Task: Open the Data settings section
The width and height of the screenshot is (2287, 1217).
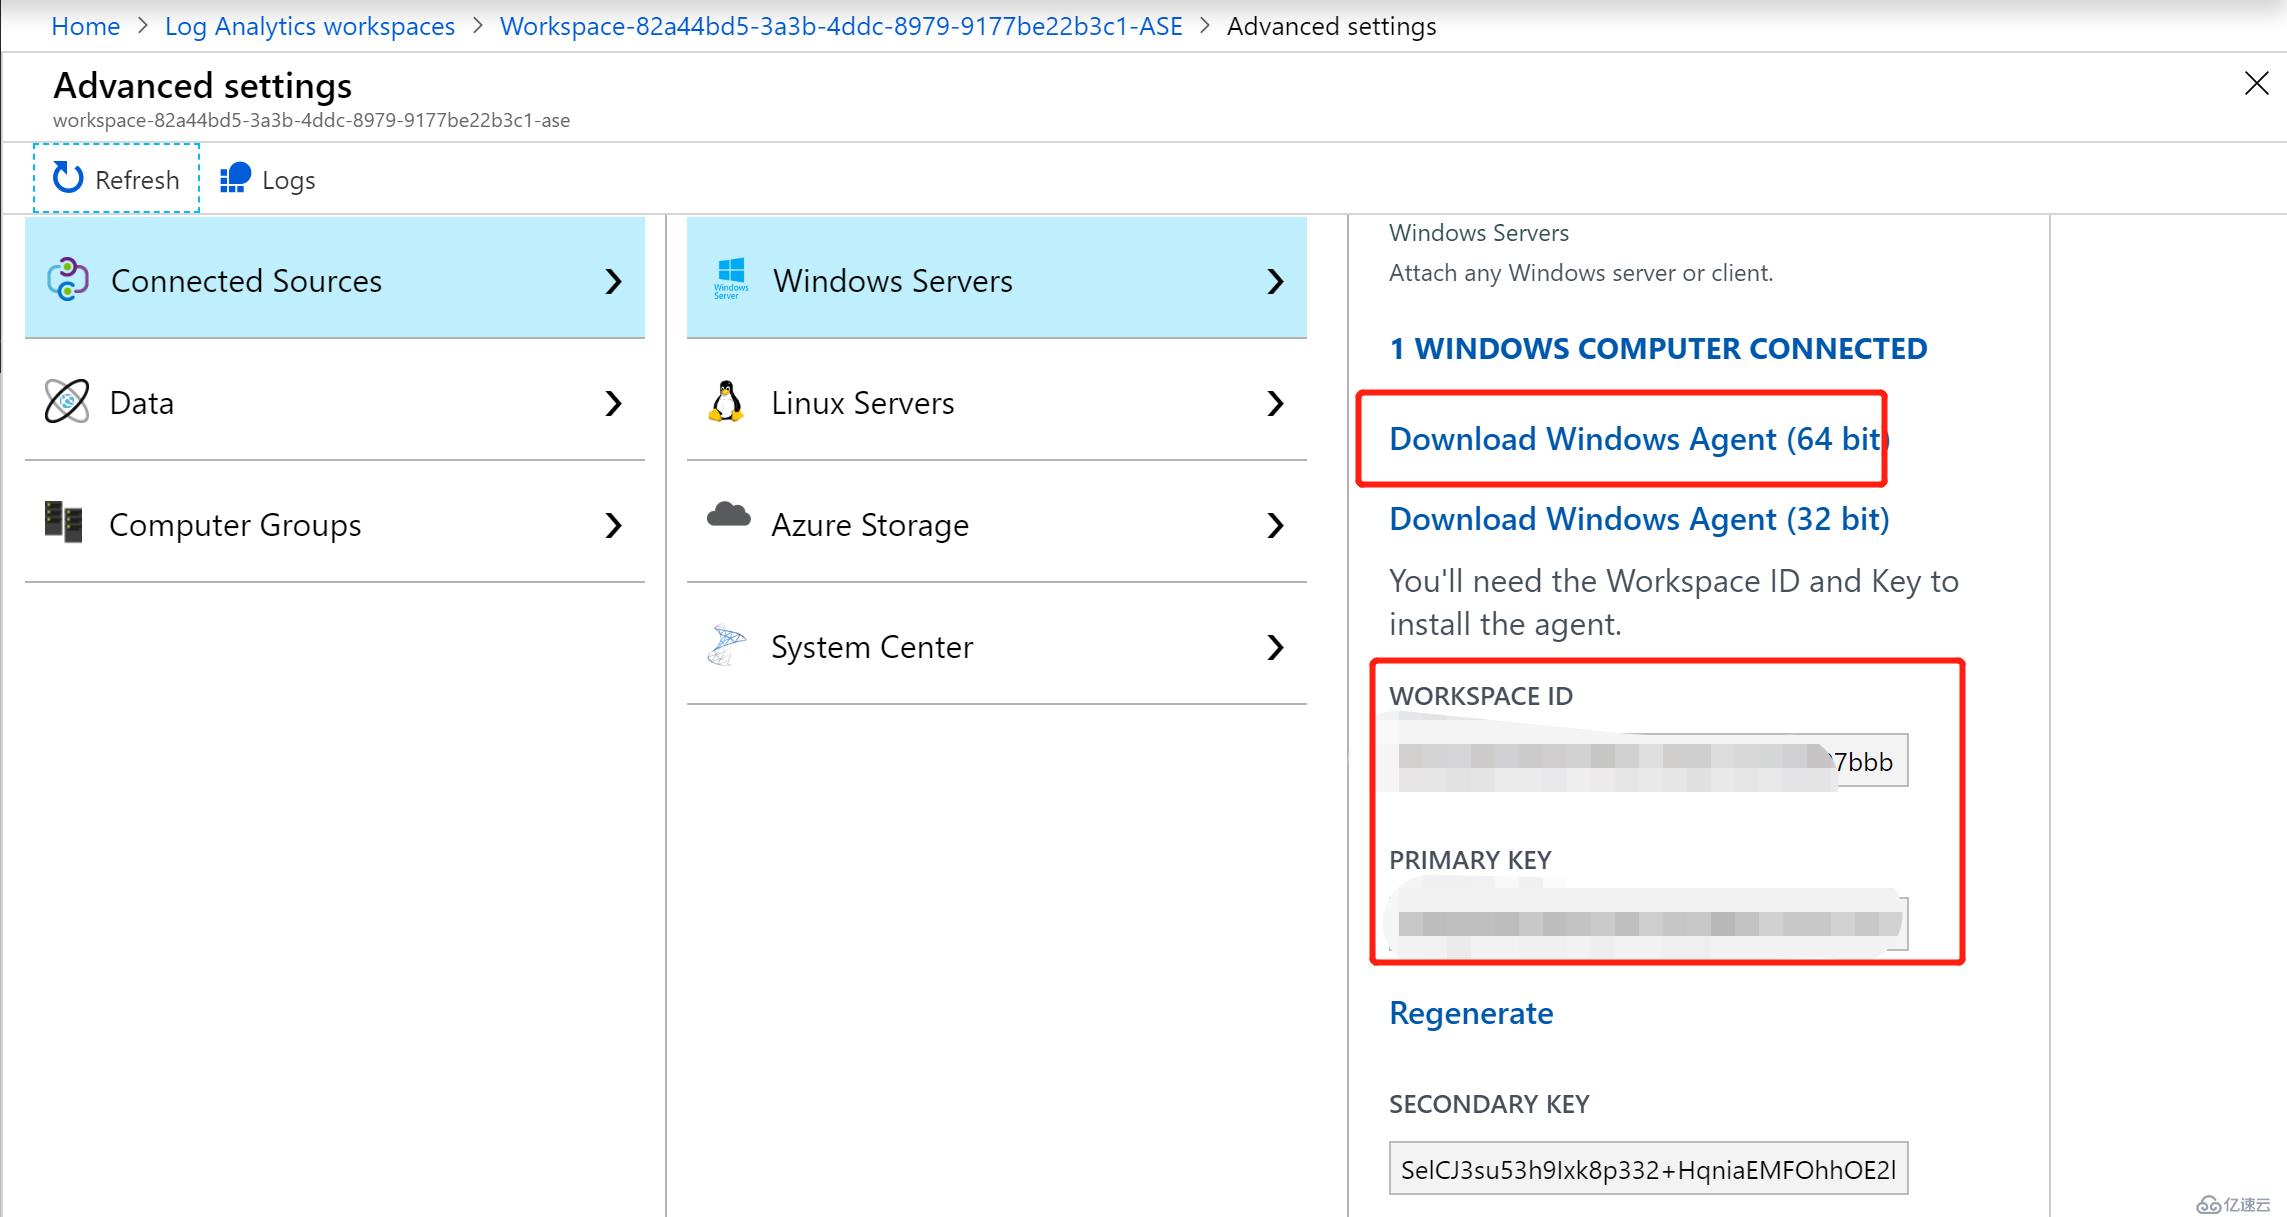Action: tap(335, 401)
